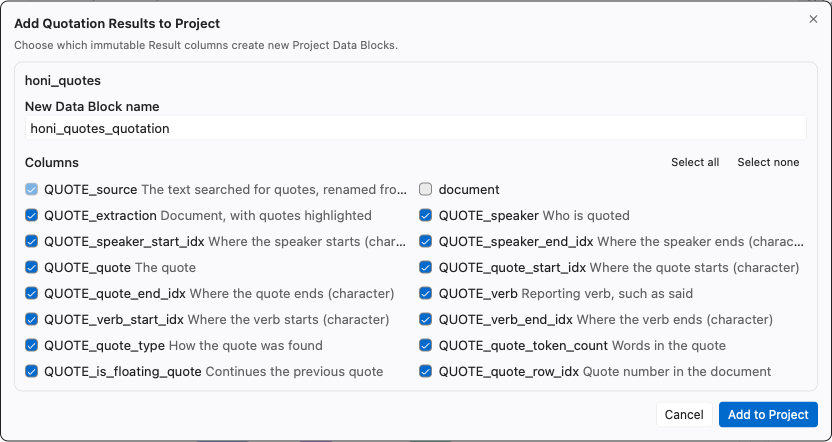Click Select none columns
This screenshot has width=832, height=442.
coord(768,162)
